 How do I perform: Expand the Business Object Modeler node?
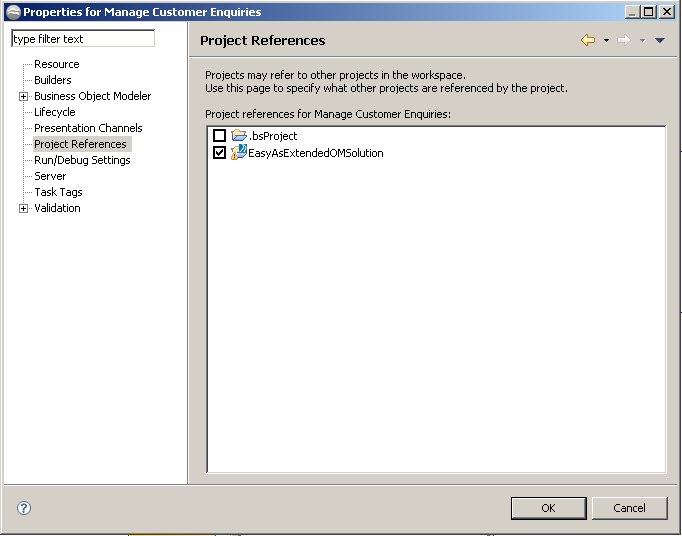(x=23, y=96)
